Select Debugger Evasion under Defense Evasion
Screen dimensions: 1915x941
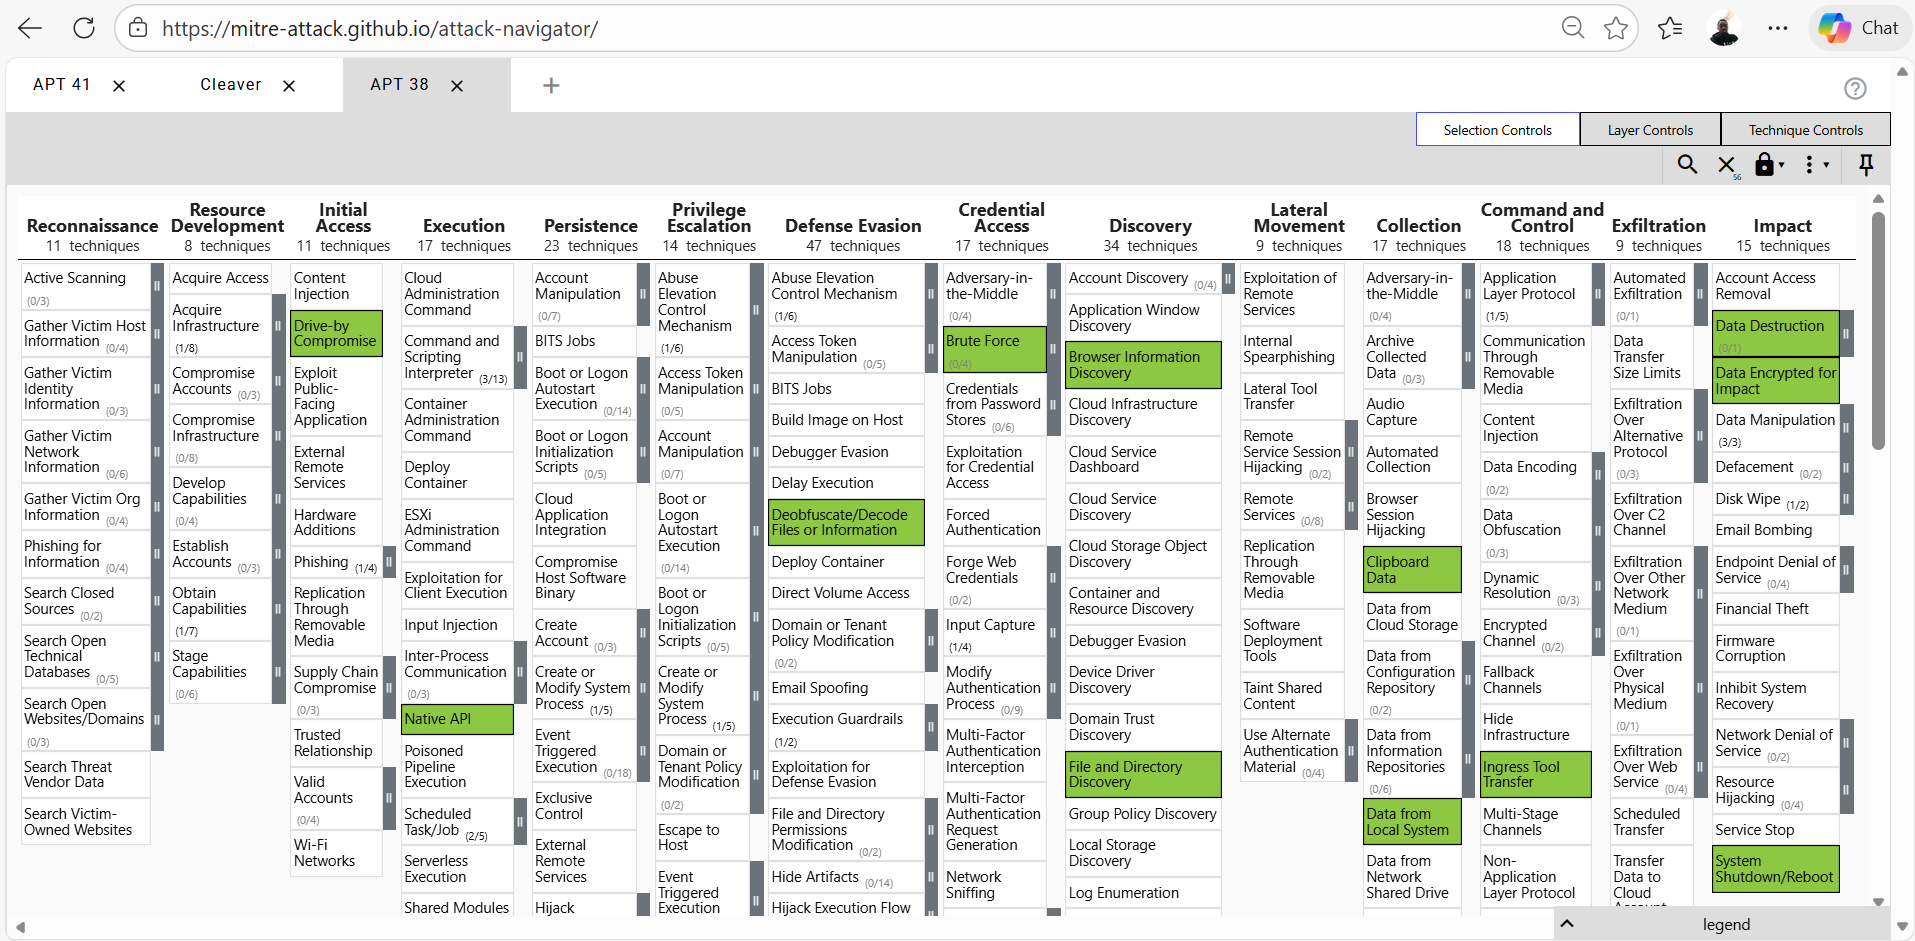pos(846,452)
